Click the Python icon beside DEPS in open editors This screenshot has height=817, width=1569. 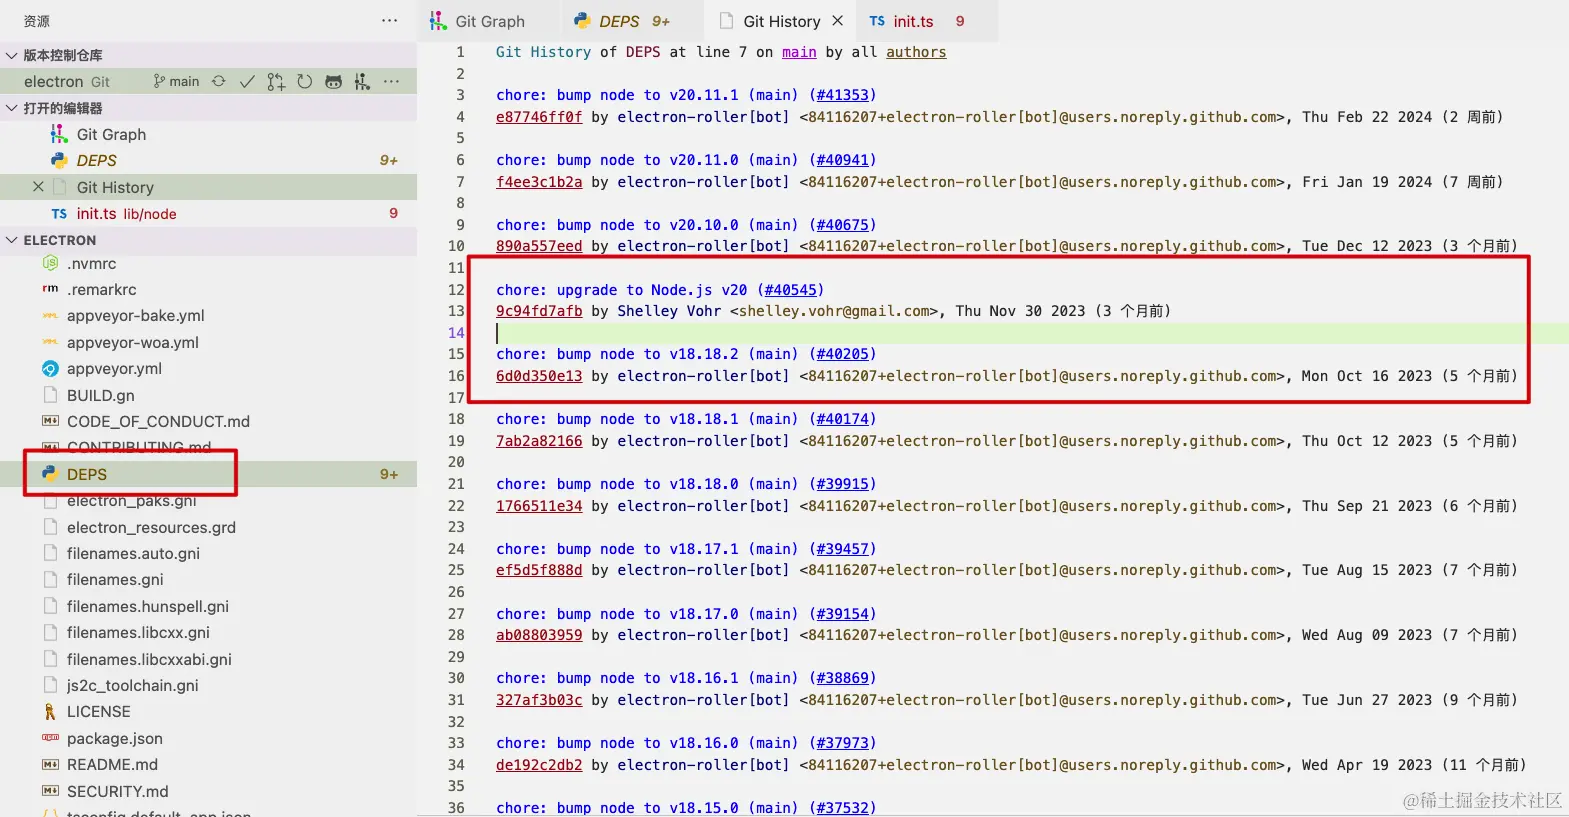(x=59, y=160)
